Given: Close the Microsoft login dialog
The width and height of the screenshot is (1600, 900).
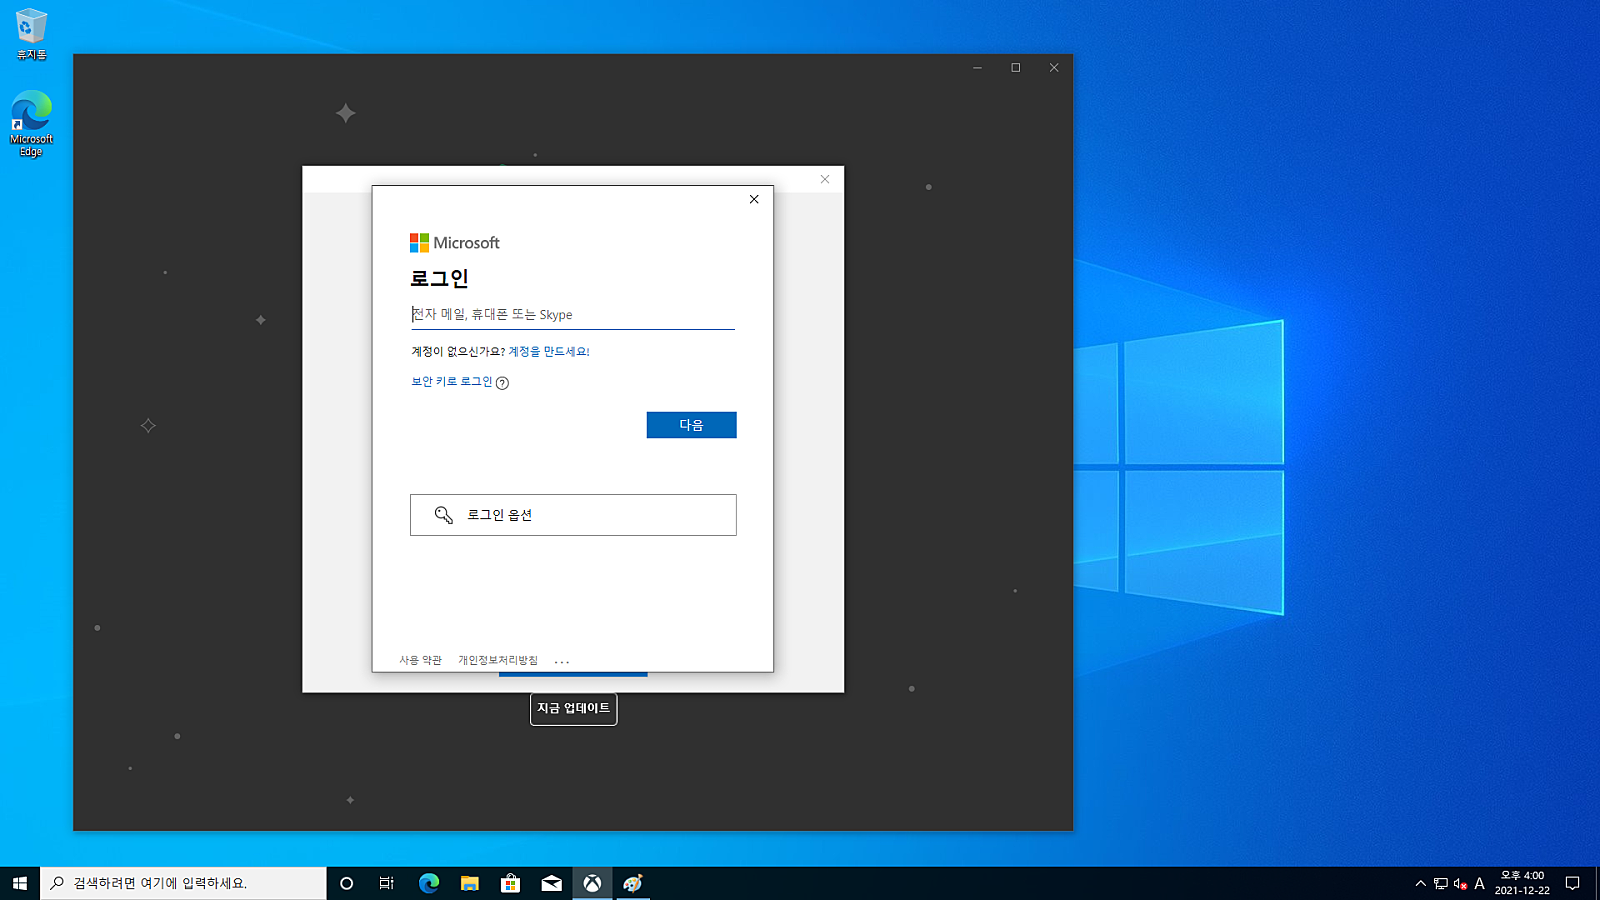Looking at the screenshot, I should click(x=754, y=199).
